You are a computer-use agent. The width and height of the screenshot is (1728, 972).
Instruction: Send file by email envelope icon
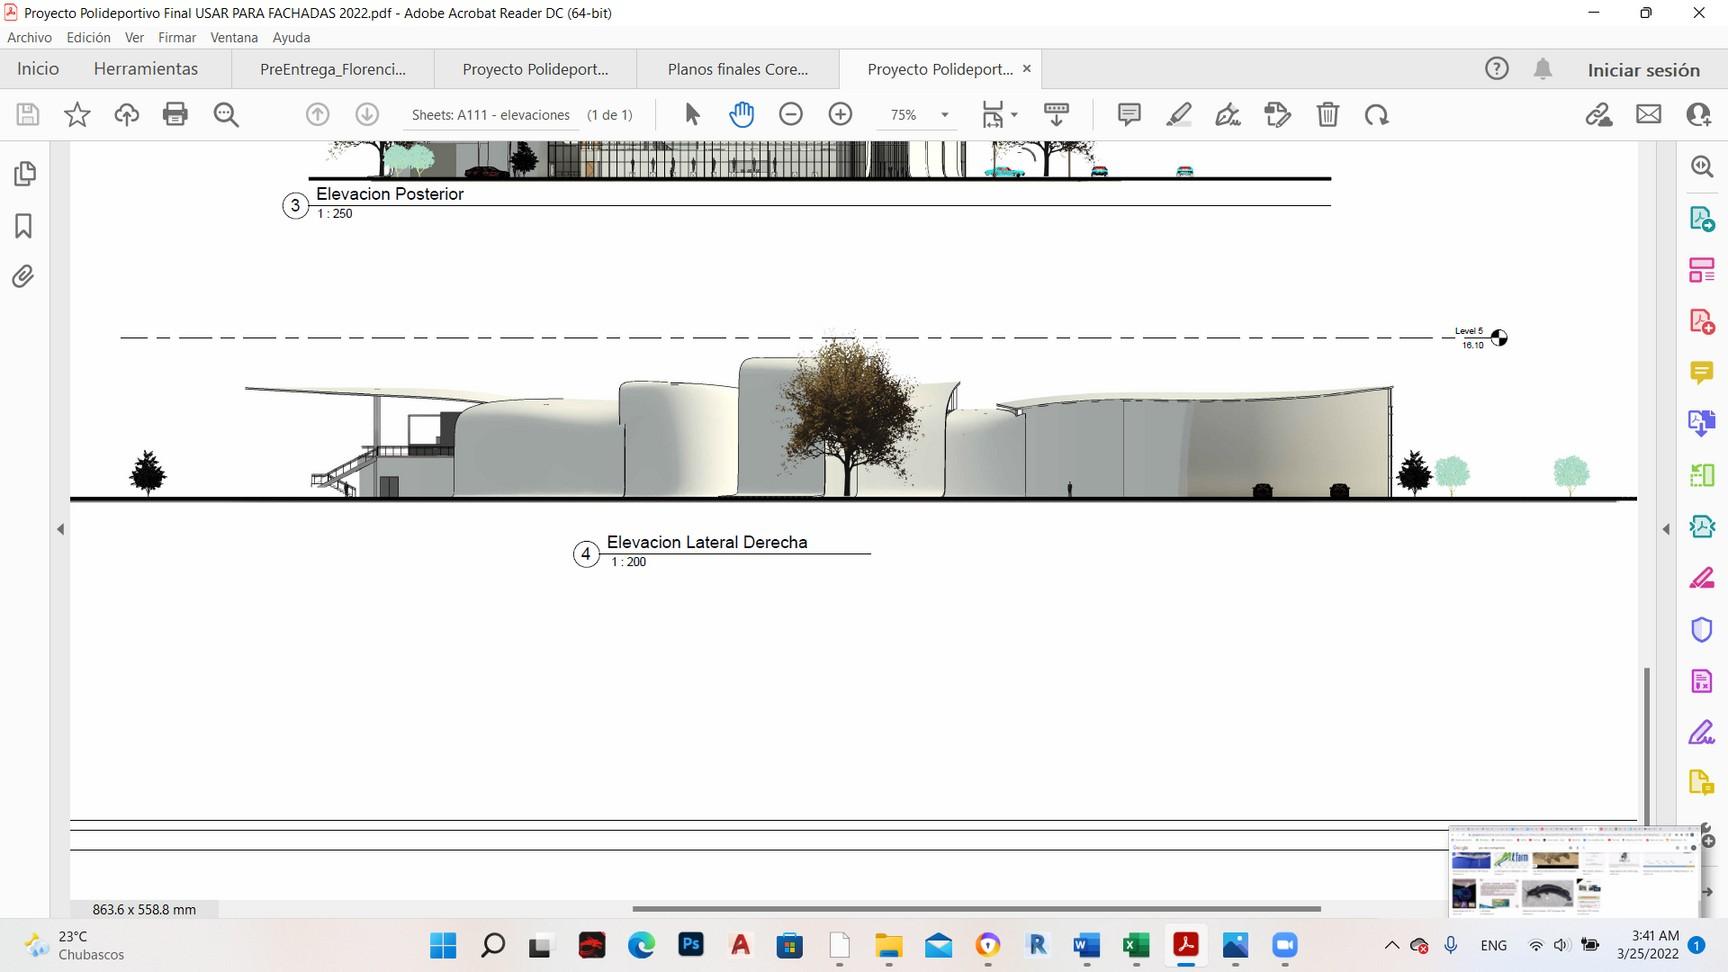(x=1649, y=115)
